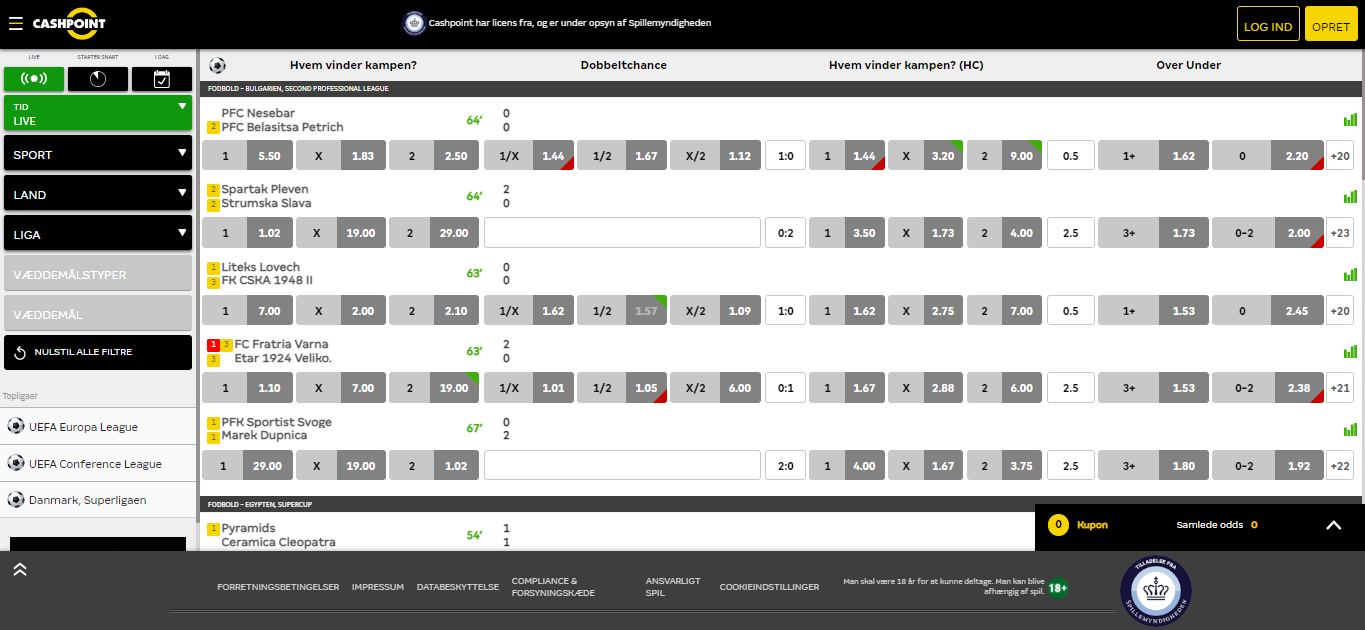Click the reset icon in Nulstil alle filtre
The width and height of the screenshot is (1365, 630).
21,352
